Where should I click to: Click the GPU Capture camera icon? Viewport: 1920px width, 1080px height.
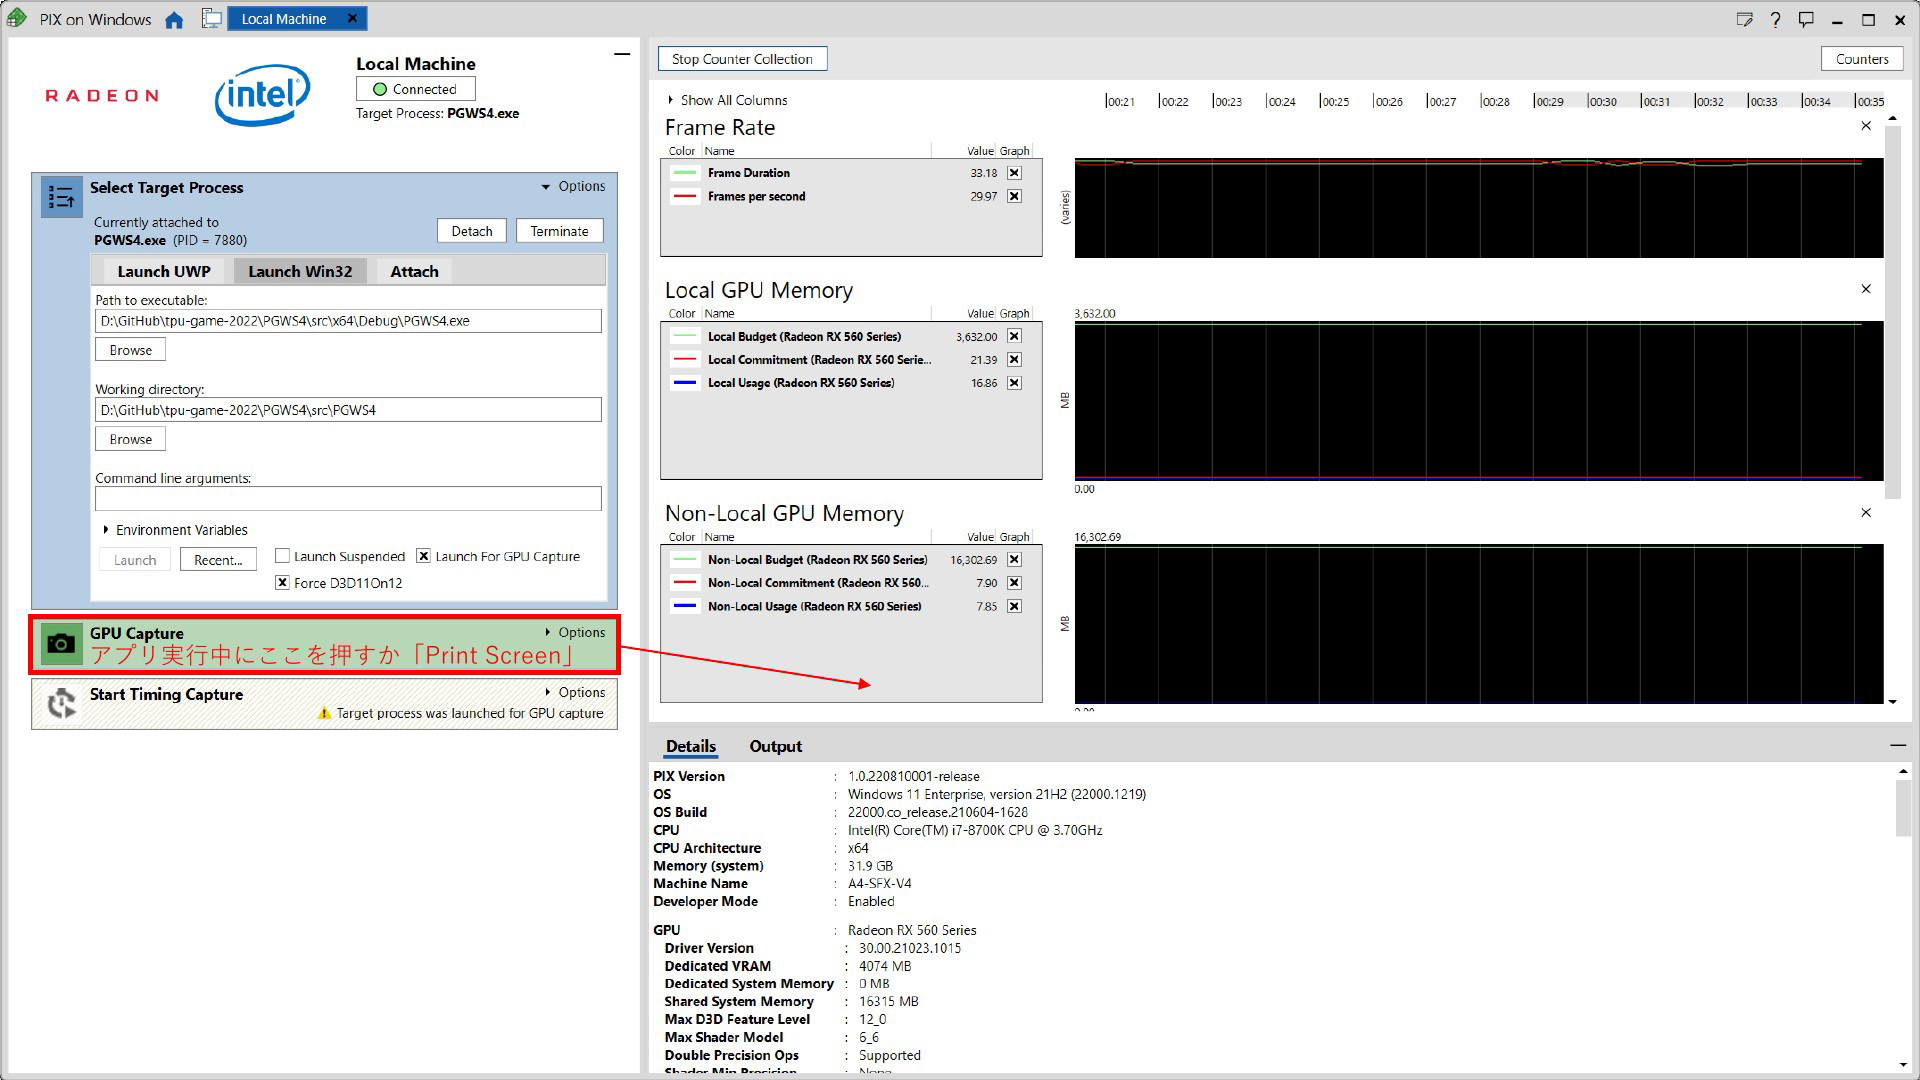61,644
